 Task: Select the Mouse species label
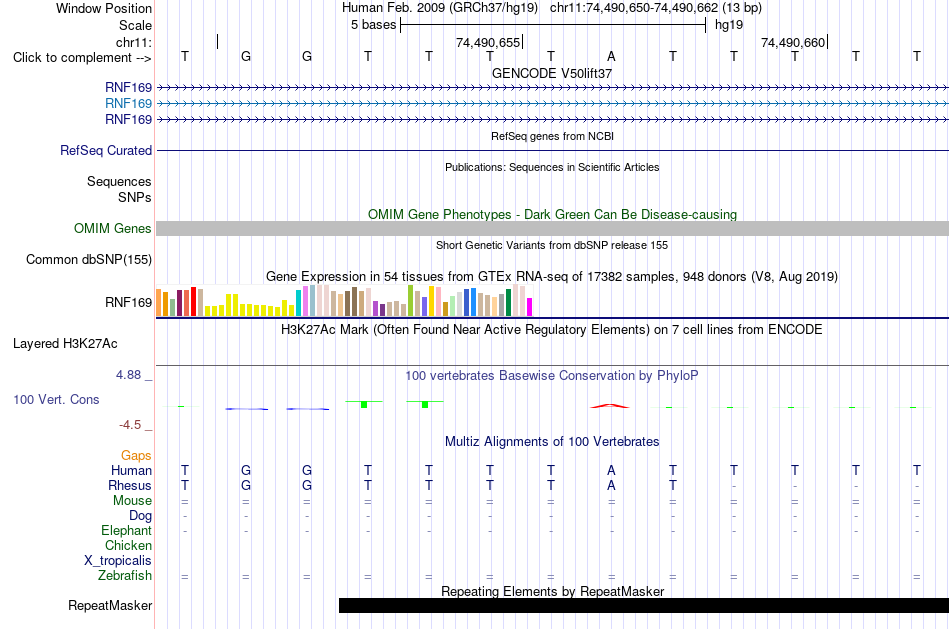point(132,501)
